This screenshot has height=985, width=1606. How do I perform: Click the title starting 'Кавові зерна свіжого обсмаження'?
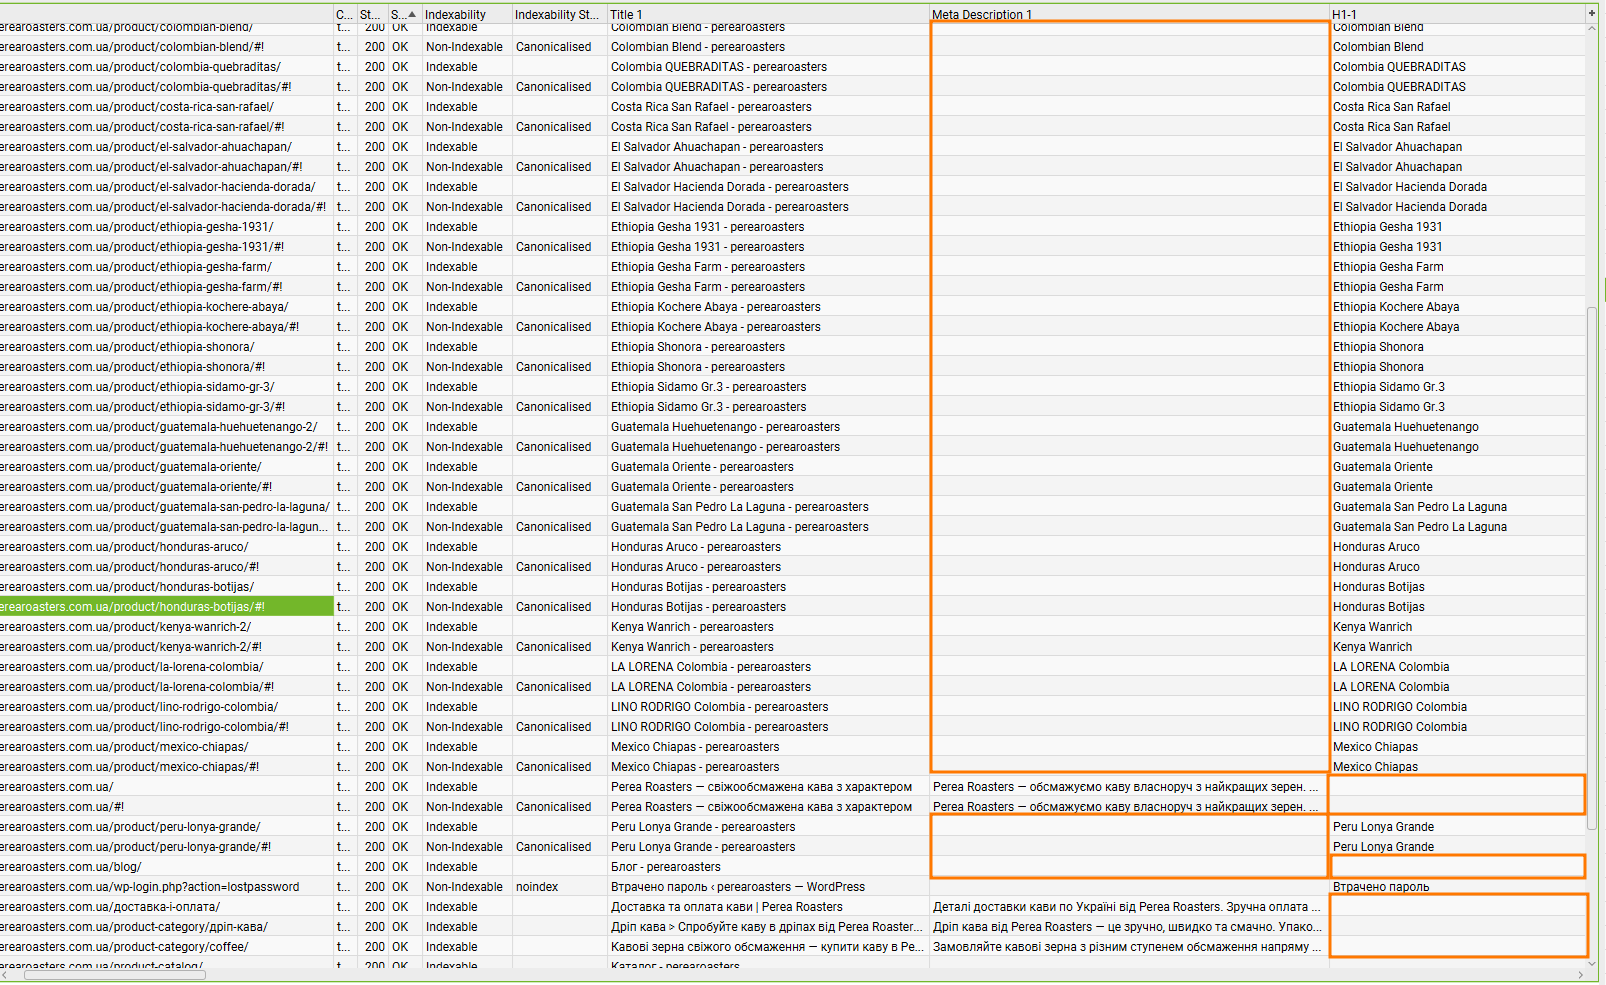767,947
